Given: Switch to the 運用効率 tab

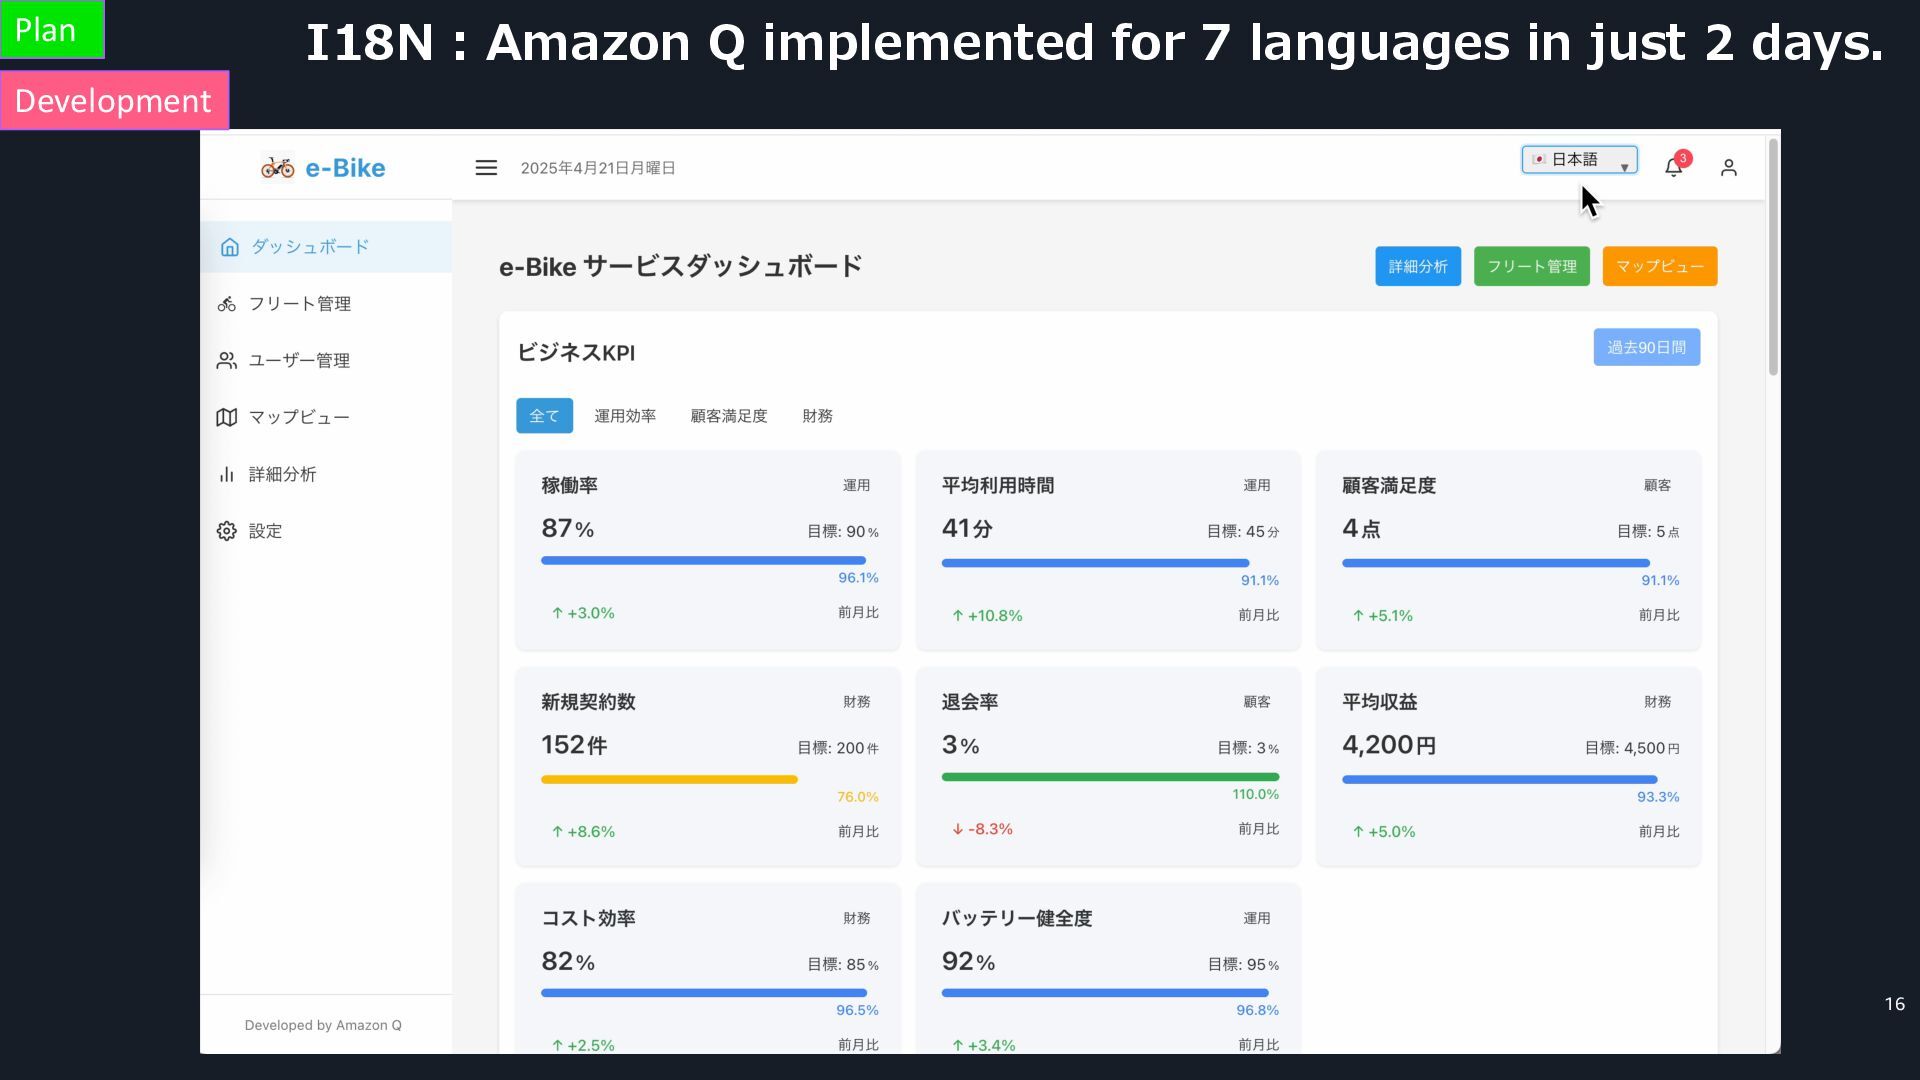Looking at the screenshot, I should coord(625,416).
